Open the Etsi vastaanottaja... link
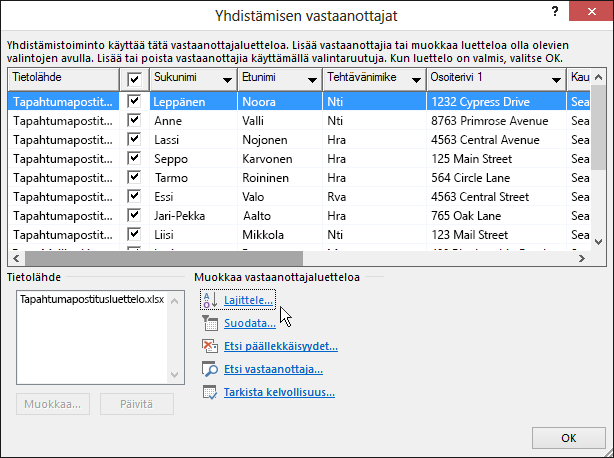This screenshot has height=458, width=614. [273, 369]
